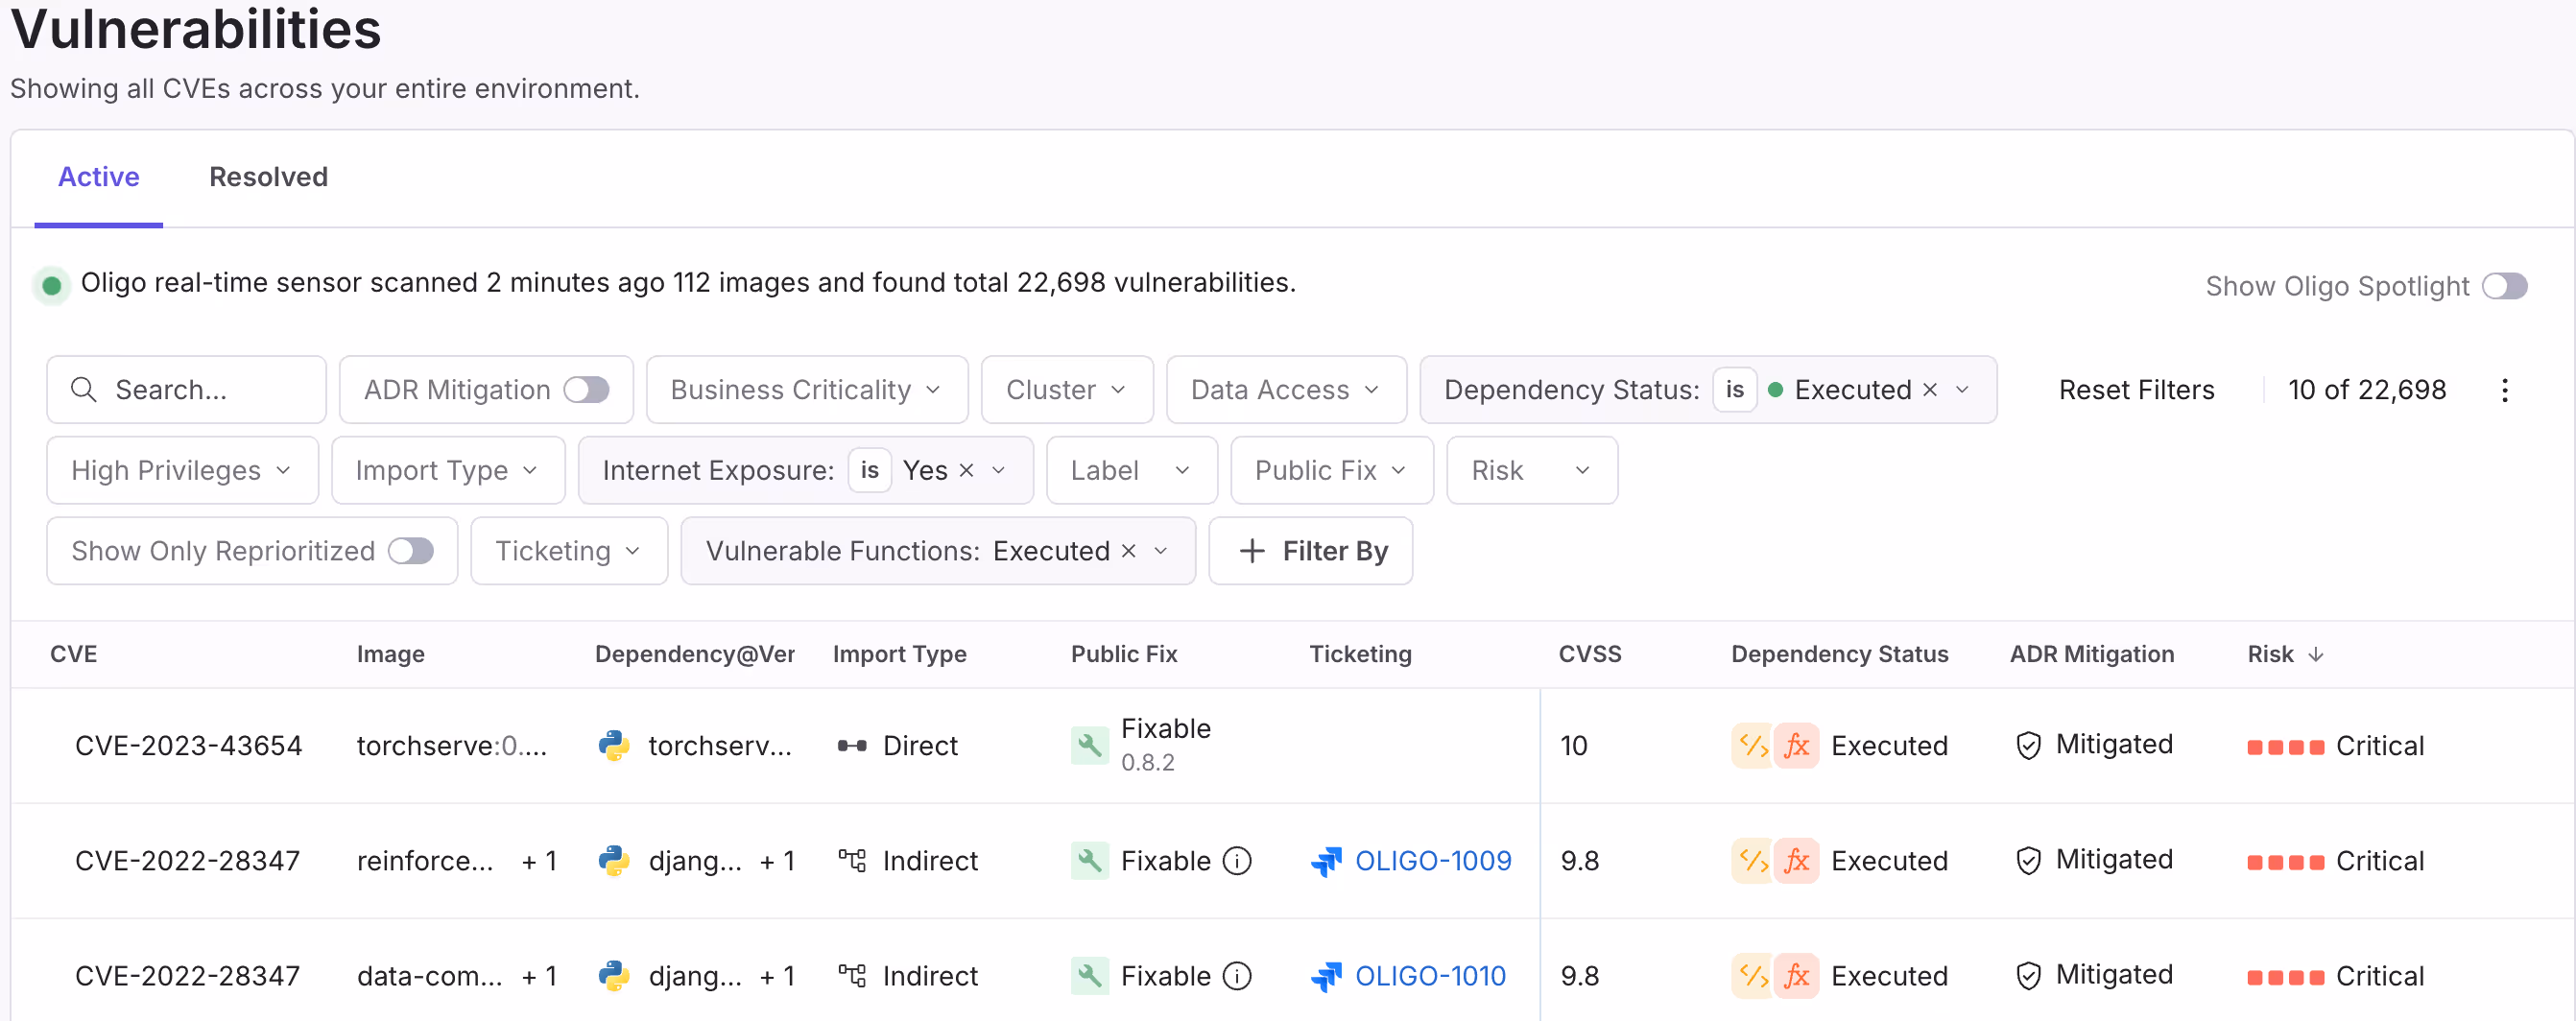Click the 'is' operator in Dependency Status filter

coord(1734,389)
